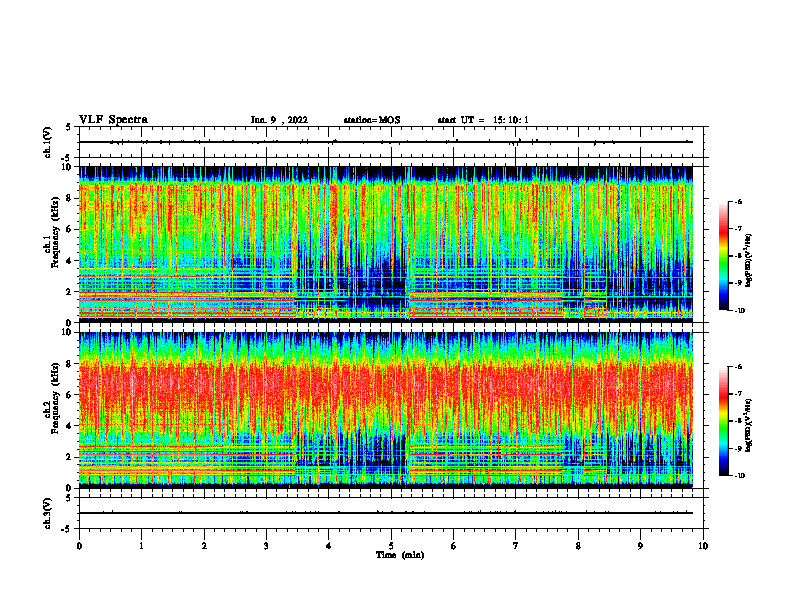792x612 pixels.
Task: Click ch.2 frequency axis tick '2'
Action: 69,457
